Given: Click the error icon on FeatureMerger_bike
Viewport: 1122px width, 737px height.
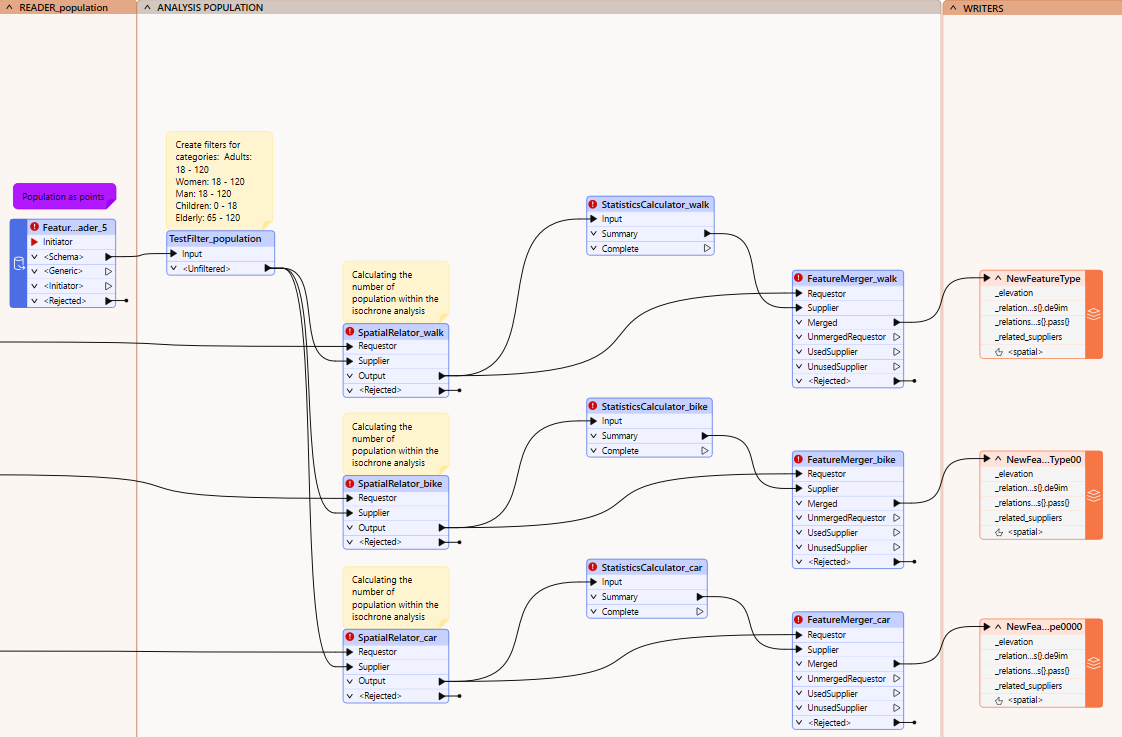Looking at the screenshot, I should 799,459.
